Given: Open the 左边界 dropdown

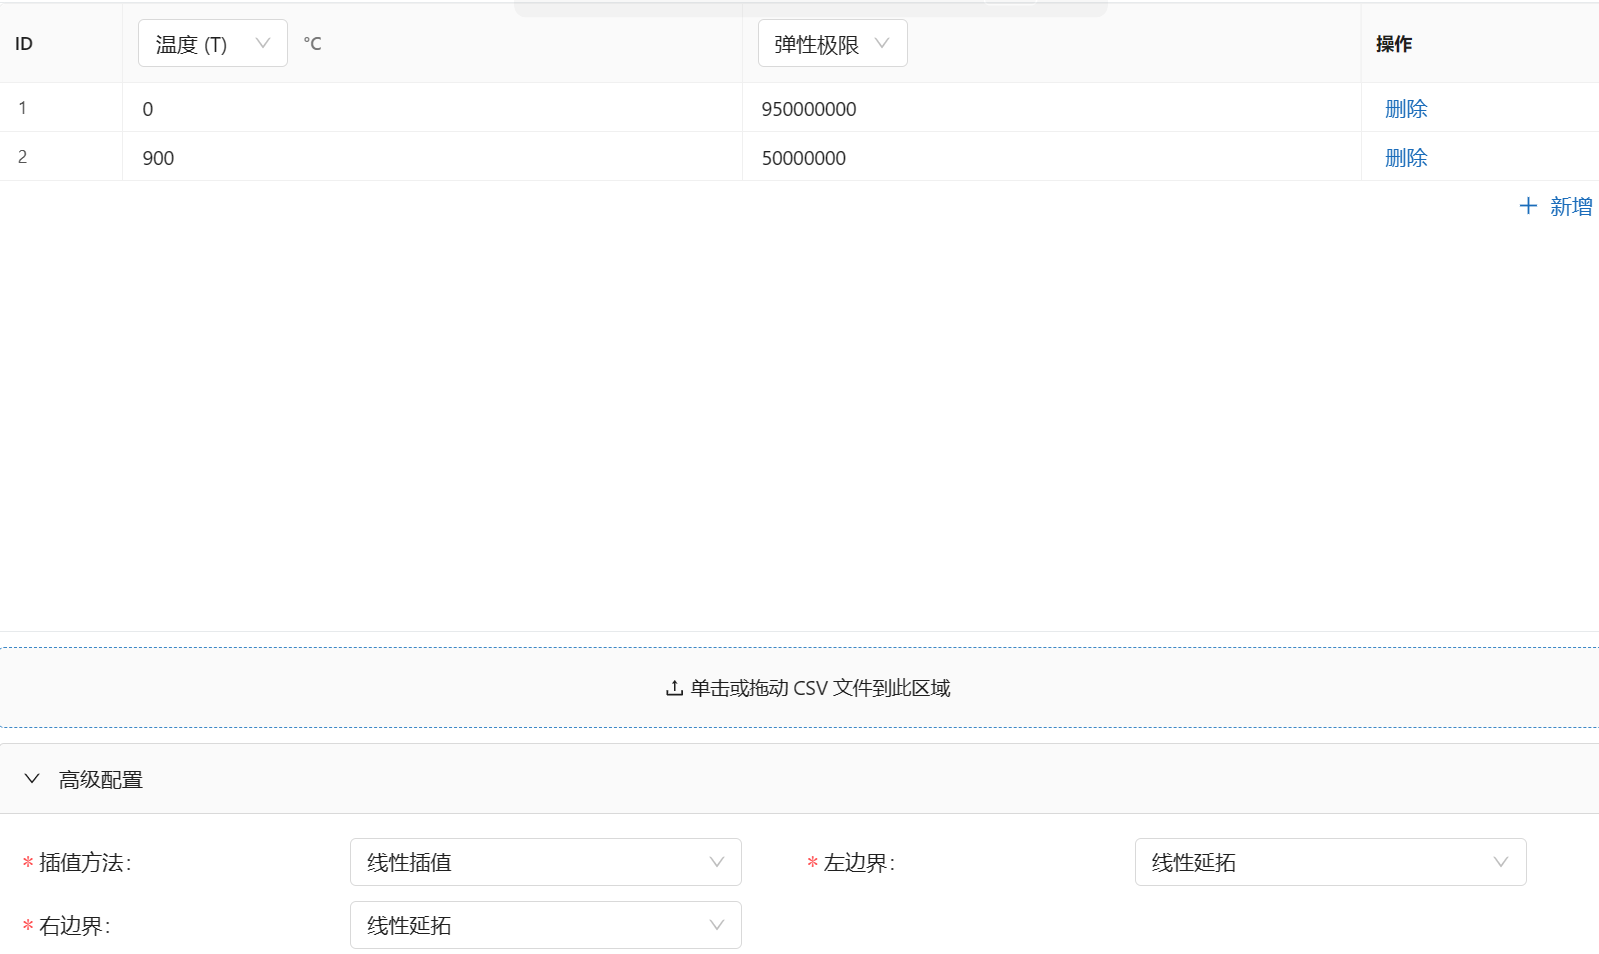Looking at the screenshot, I should point(1330,862).
